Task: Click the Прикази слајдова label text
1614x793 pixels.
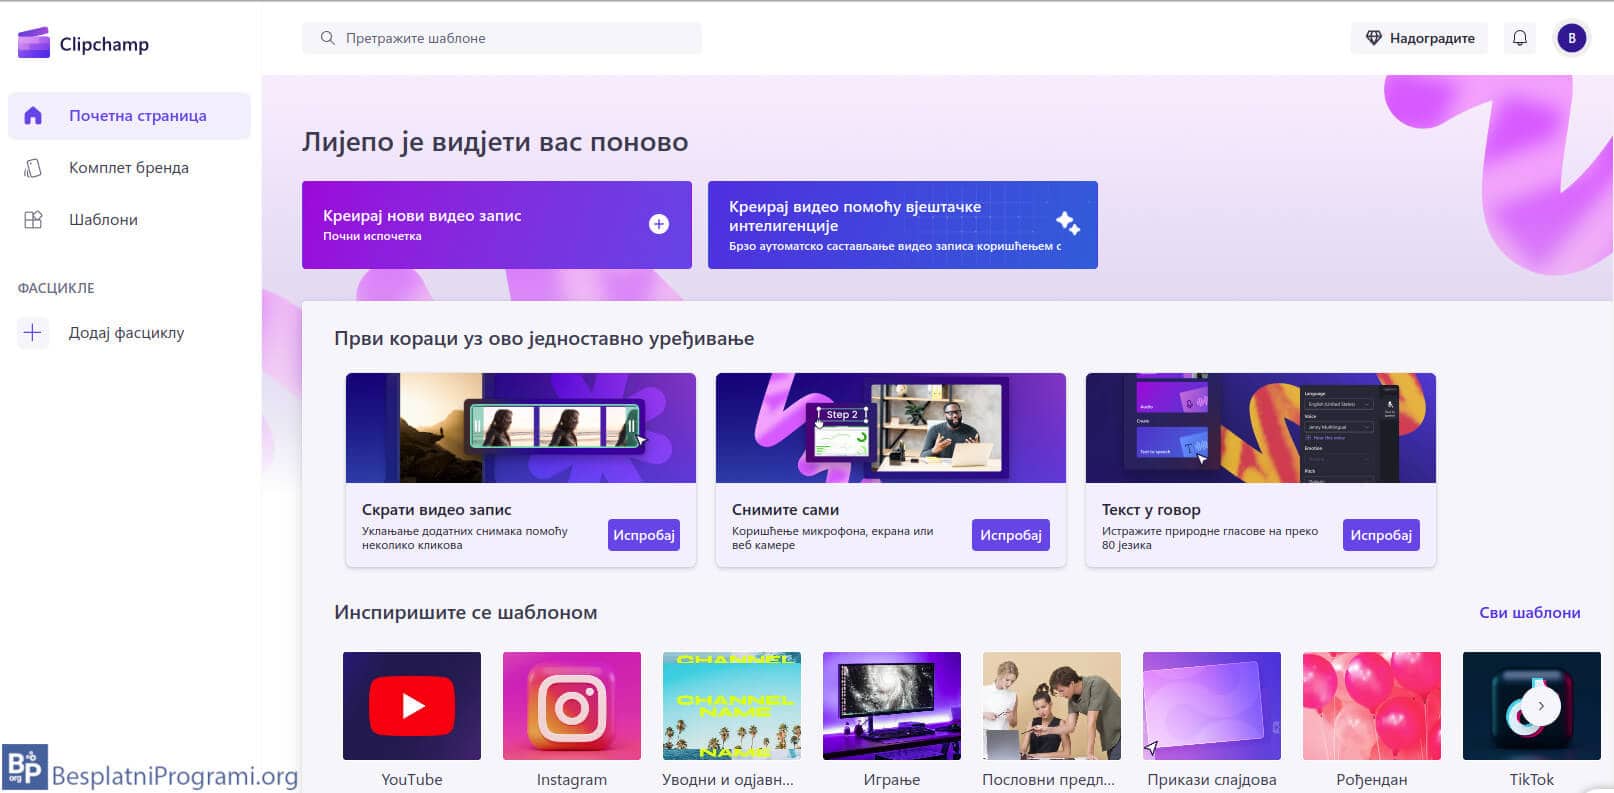Action: coord(1212,780)
